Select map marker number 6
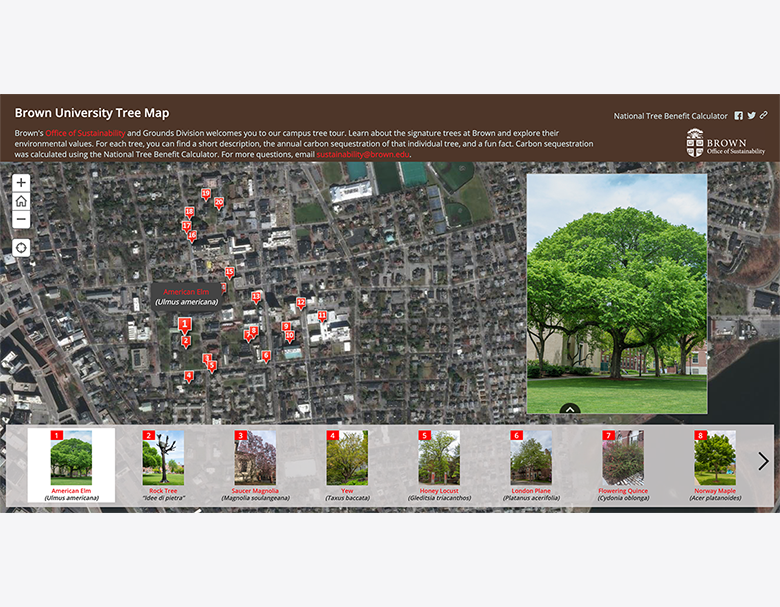The width and height of the screenshot is (780, 607). pos(266,356)
